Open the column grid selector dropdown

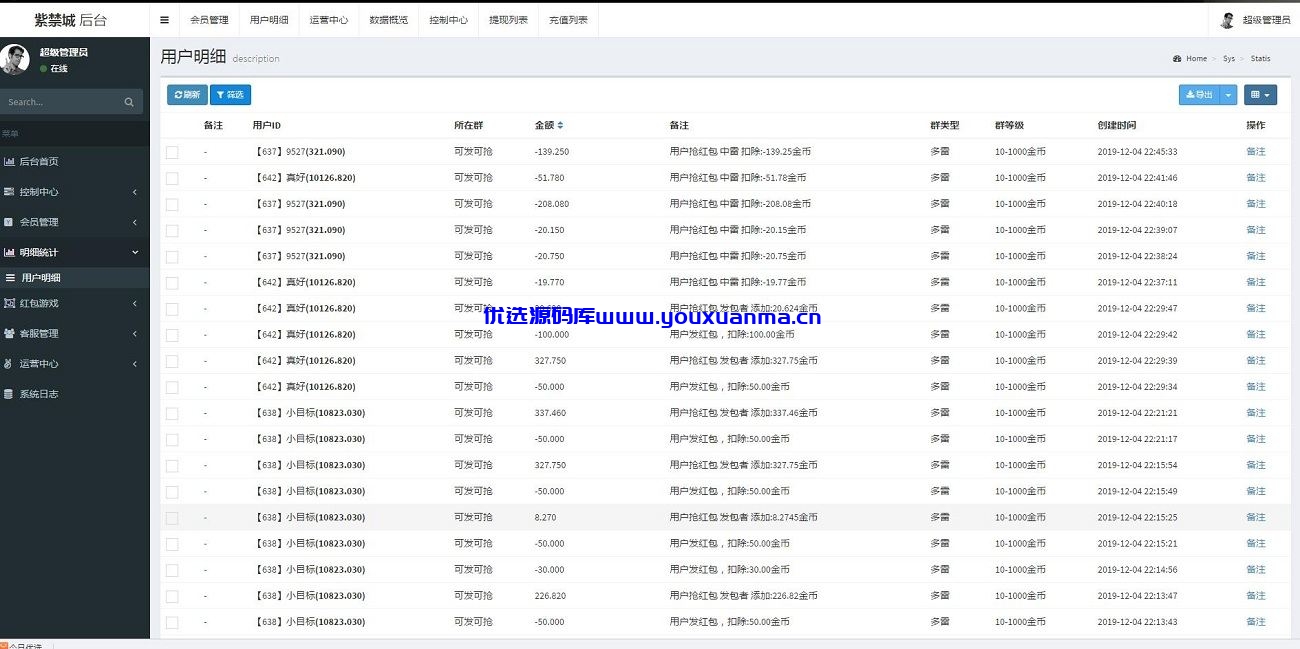[x=1260, y=95]
